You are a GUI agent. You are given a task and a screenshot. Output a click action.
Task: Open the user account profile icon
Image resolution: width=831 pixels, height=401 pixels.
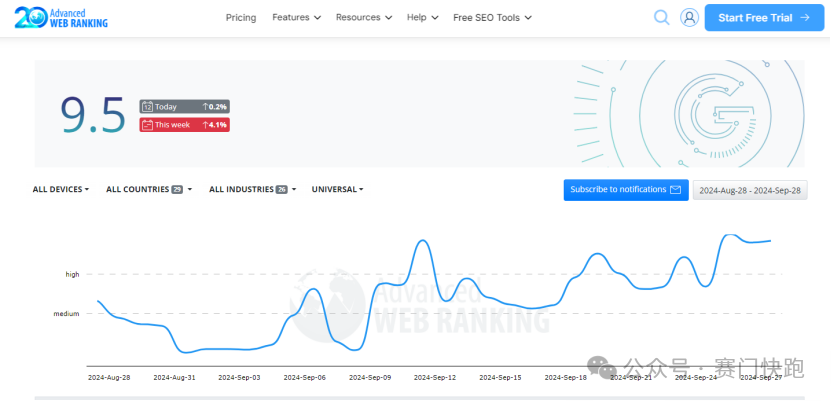689,17
